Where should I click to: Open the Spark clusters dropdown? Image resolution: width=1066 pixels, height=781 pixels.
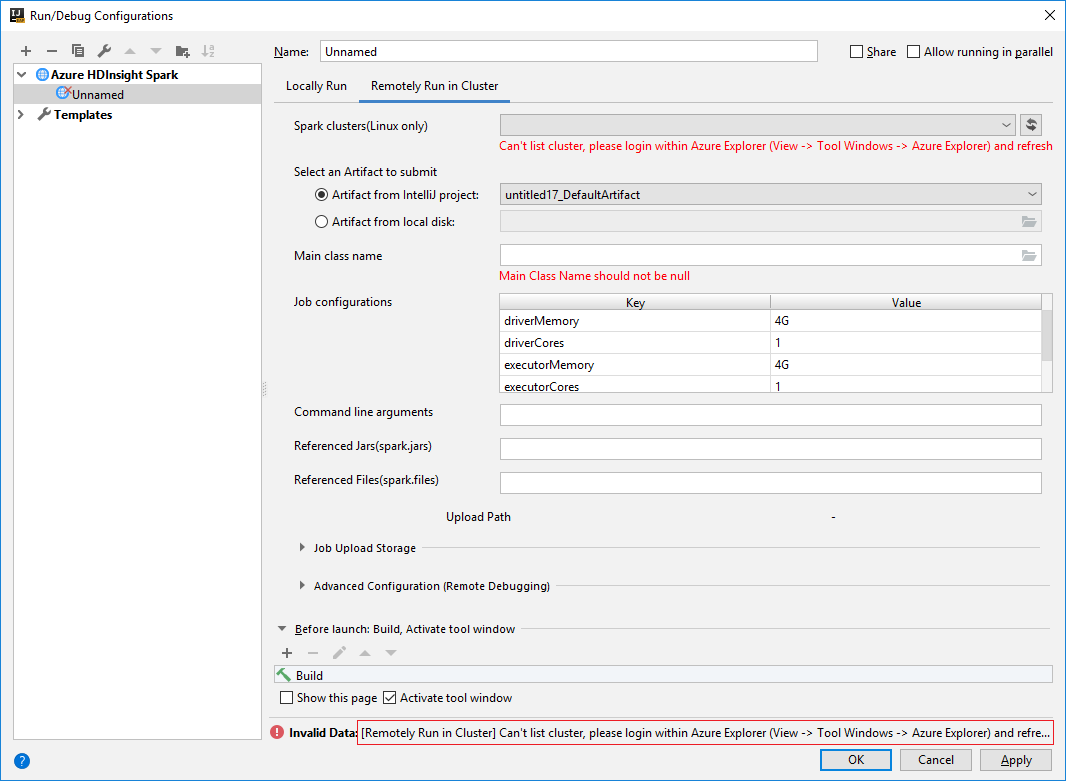pos(1007,126)
